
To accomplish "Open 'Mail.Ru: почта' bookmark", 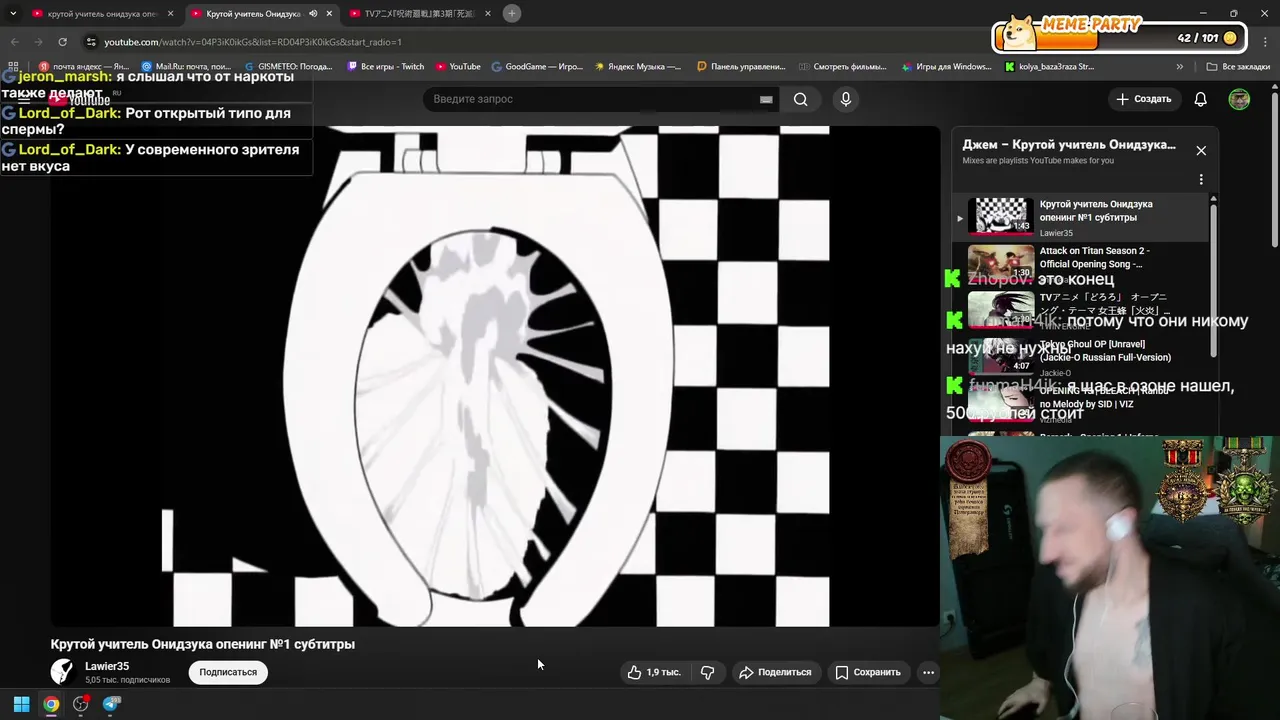I will coord(186,67).
